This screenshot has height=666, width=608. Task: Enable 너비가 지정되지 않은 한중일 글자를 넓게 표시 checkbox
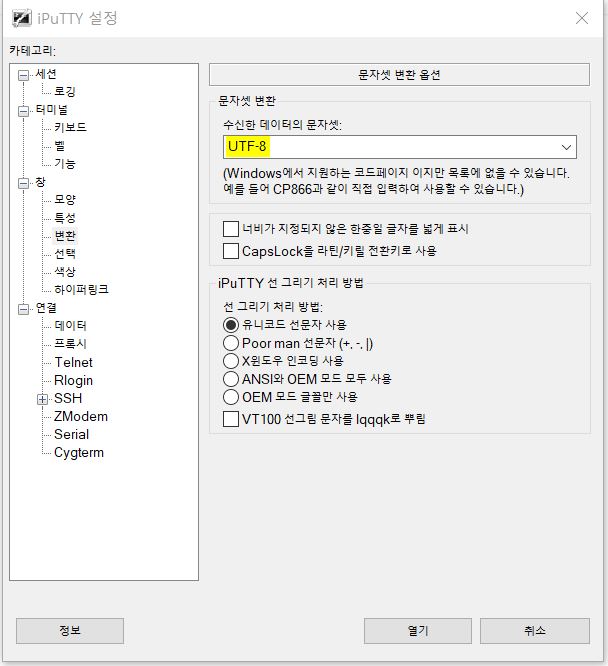click(x=231, y=229)
